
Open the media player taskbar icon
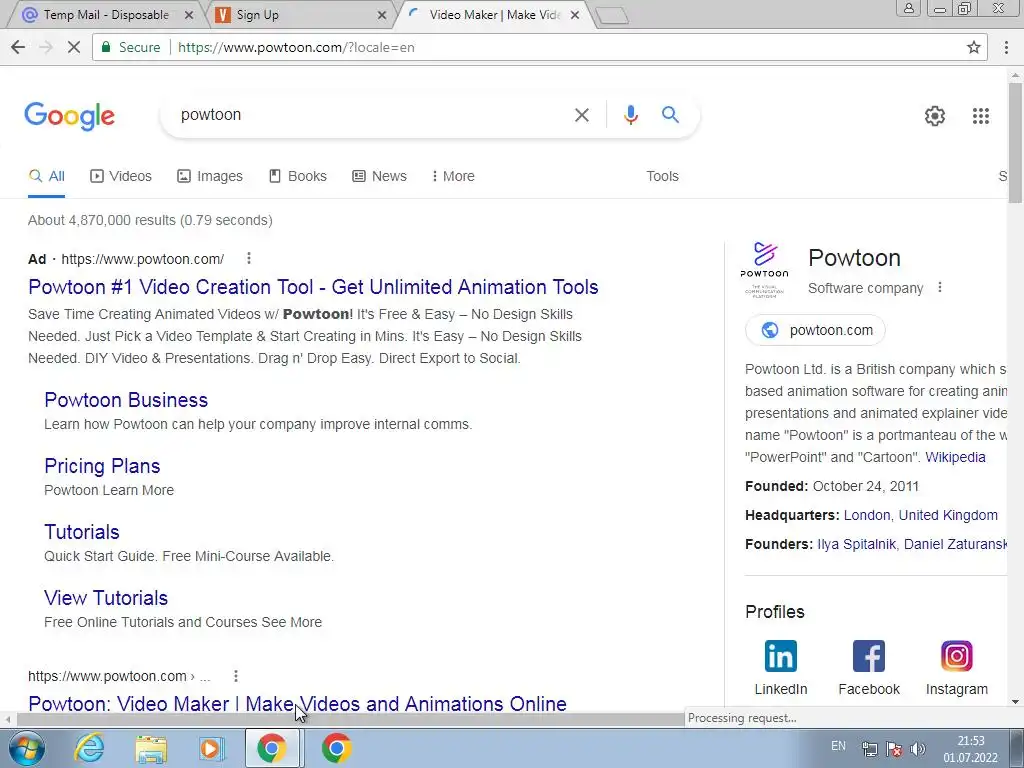(x=211, y=748)
